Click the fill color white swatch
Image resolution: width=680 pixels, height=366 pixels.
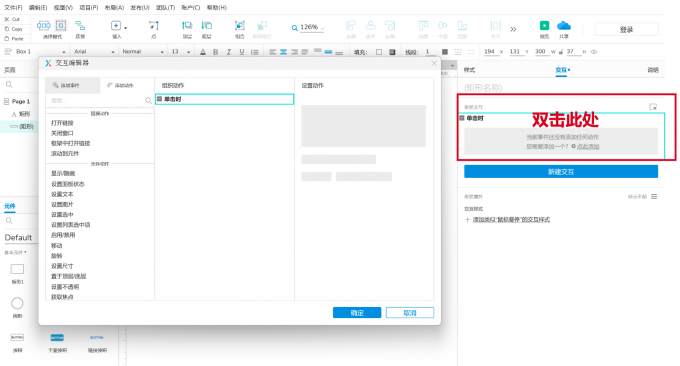pyautogui.click(x=379, y=52)
